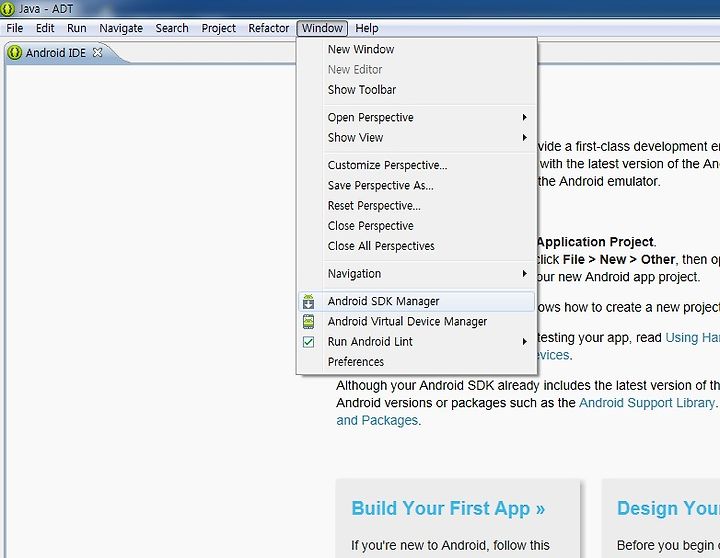This screenshot has height=558, width=720.
Task: Expand the Run Android Lint submenu arrow
Action: (524, 342)
